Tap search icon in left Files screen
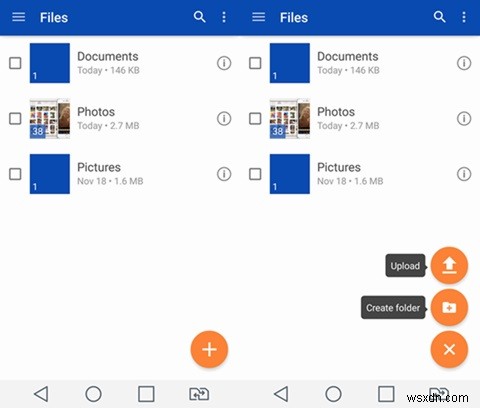This screenshot has height=408, width=480. 199,17
